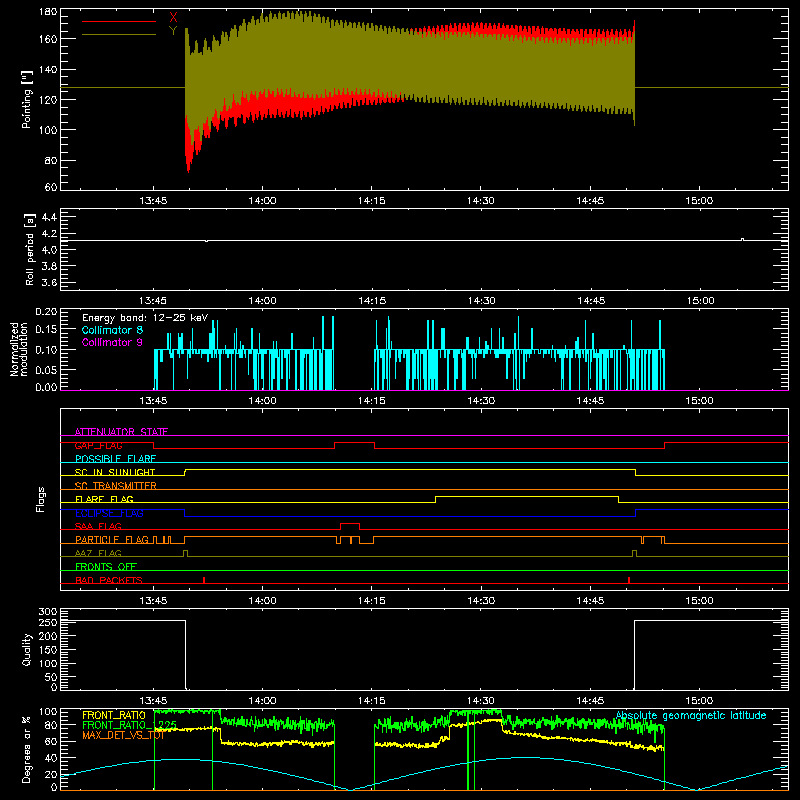Select the POSSIBLE_FLARE flag label
Image resolution: width=800 pixels, height=800 pixels.
pyautogui.click(x=115, y=459)
